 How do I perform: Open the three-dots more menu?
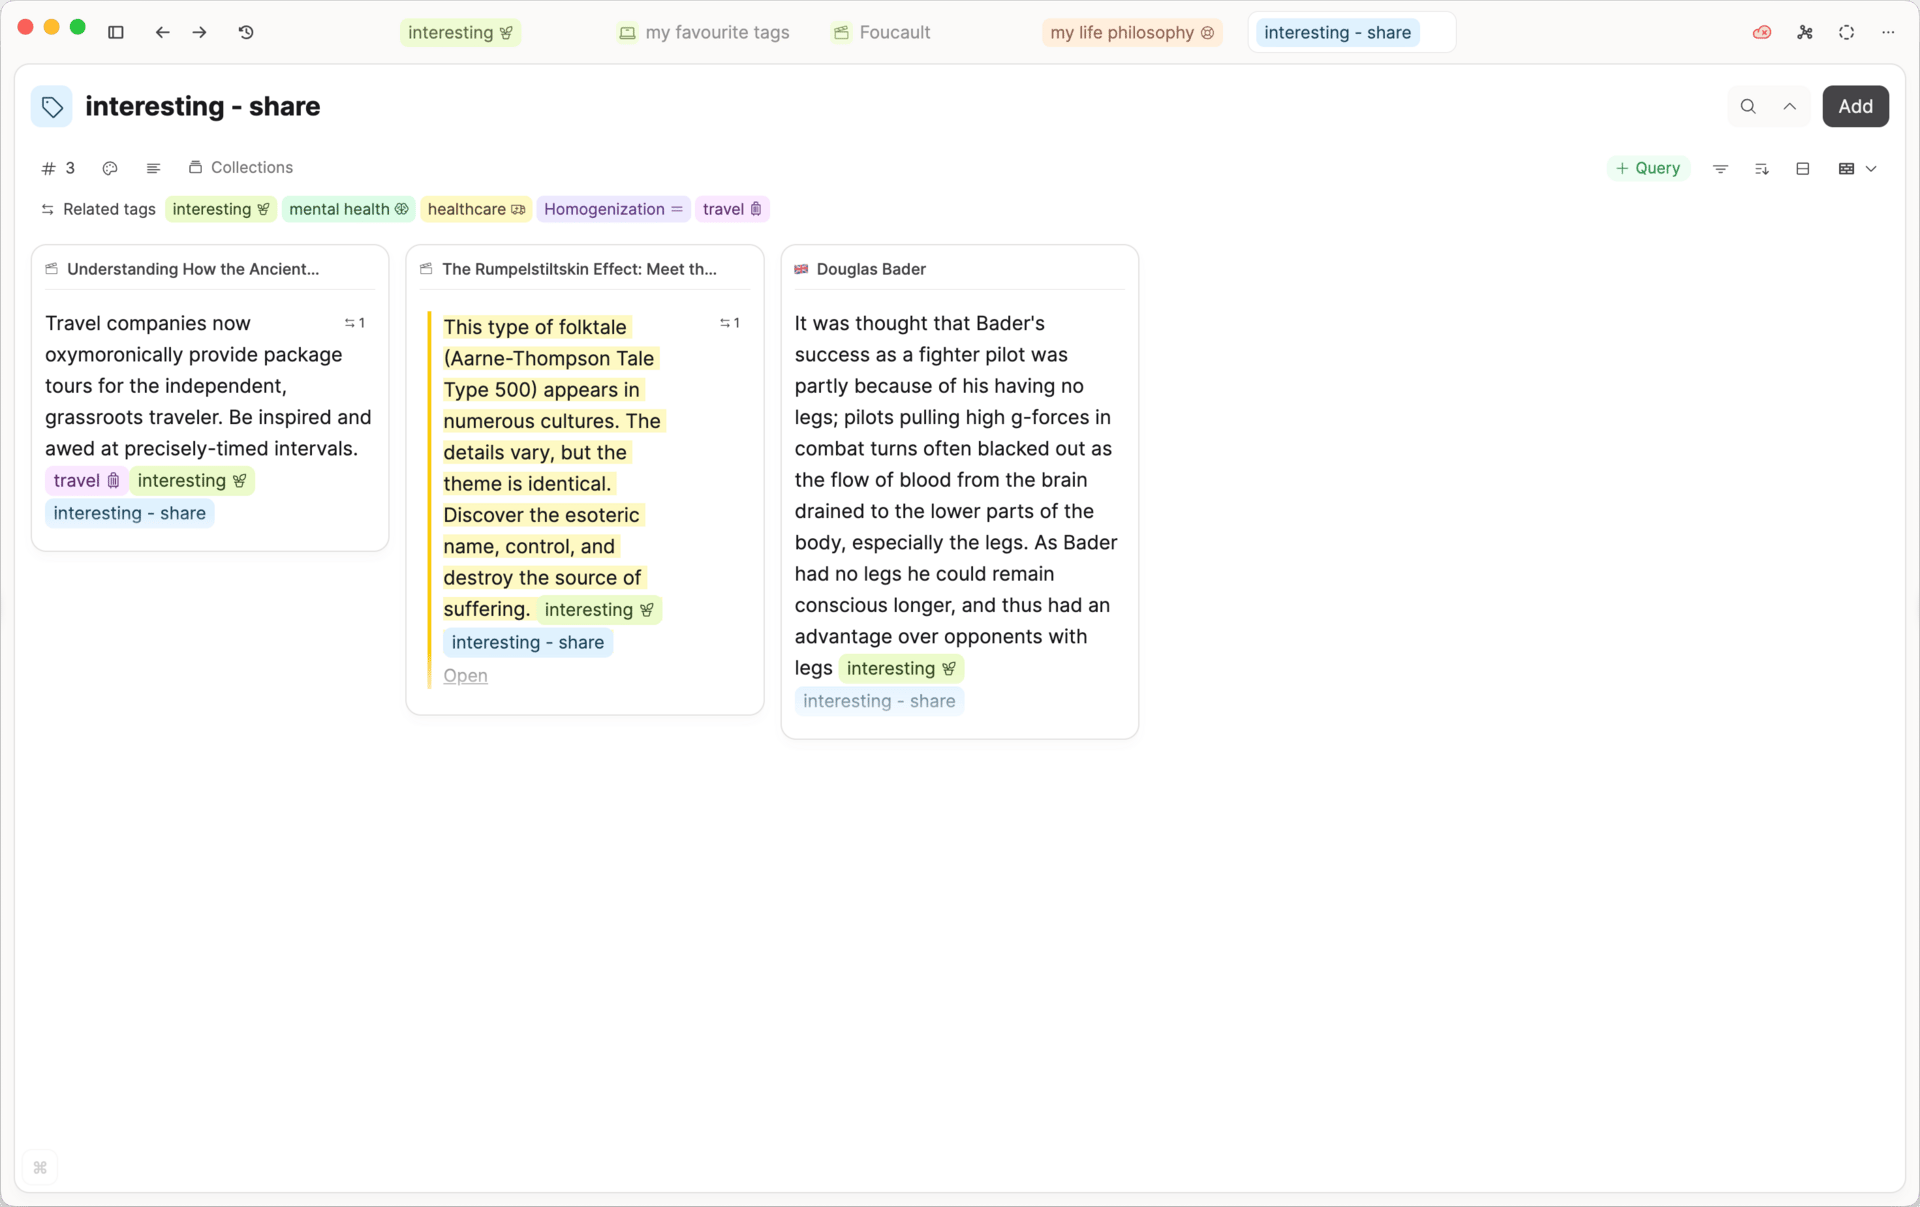coord(1888,32)
